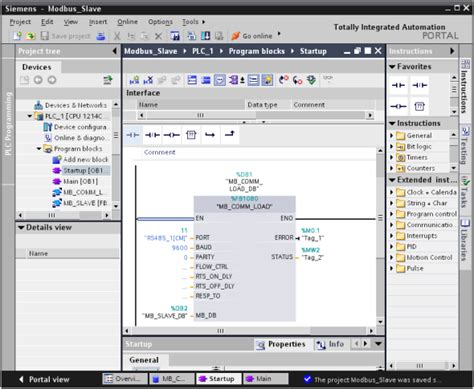This screenshot has width=474, height=389.
Task: Click the Open project icon
Action: 31,36
